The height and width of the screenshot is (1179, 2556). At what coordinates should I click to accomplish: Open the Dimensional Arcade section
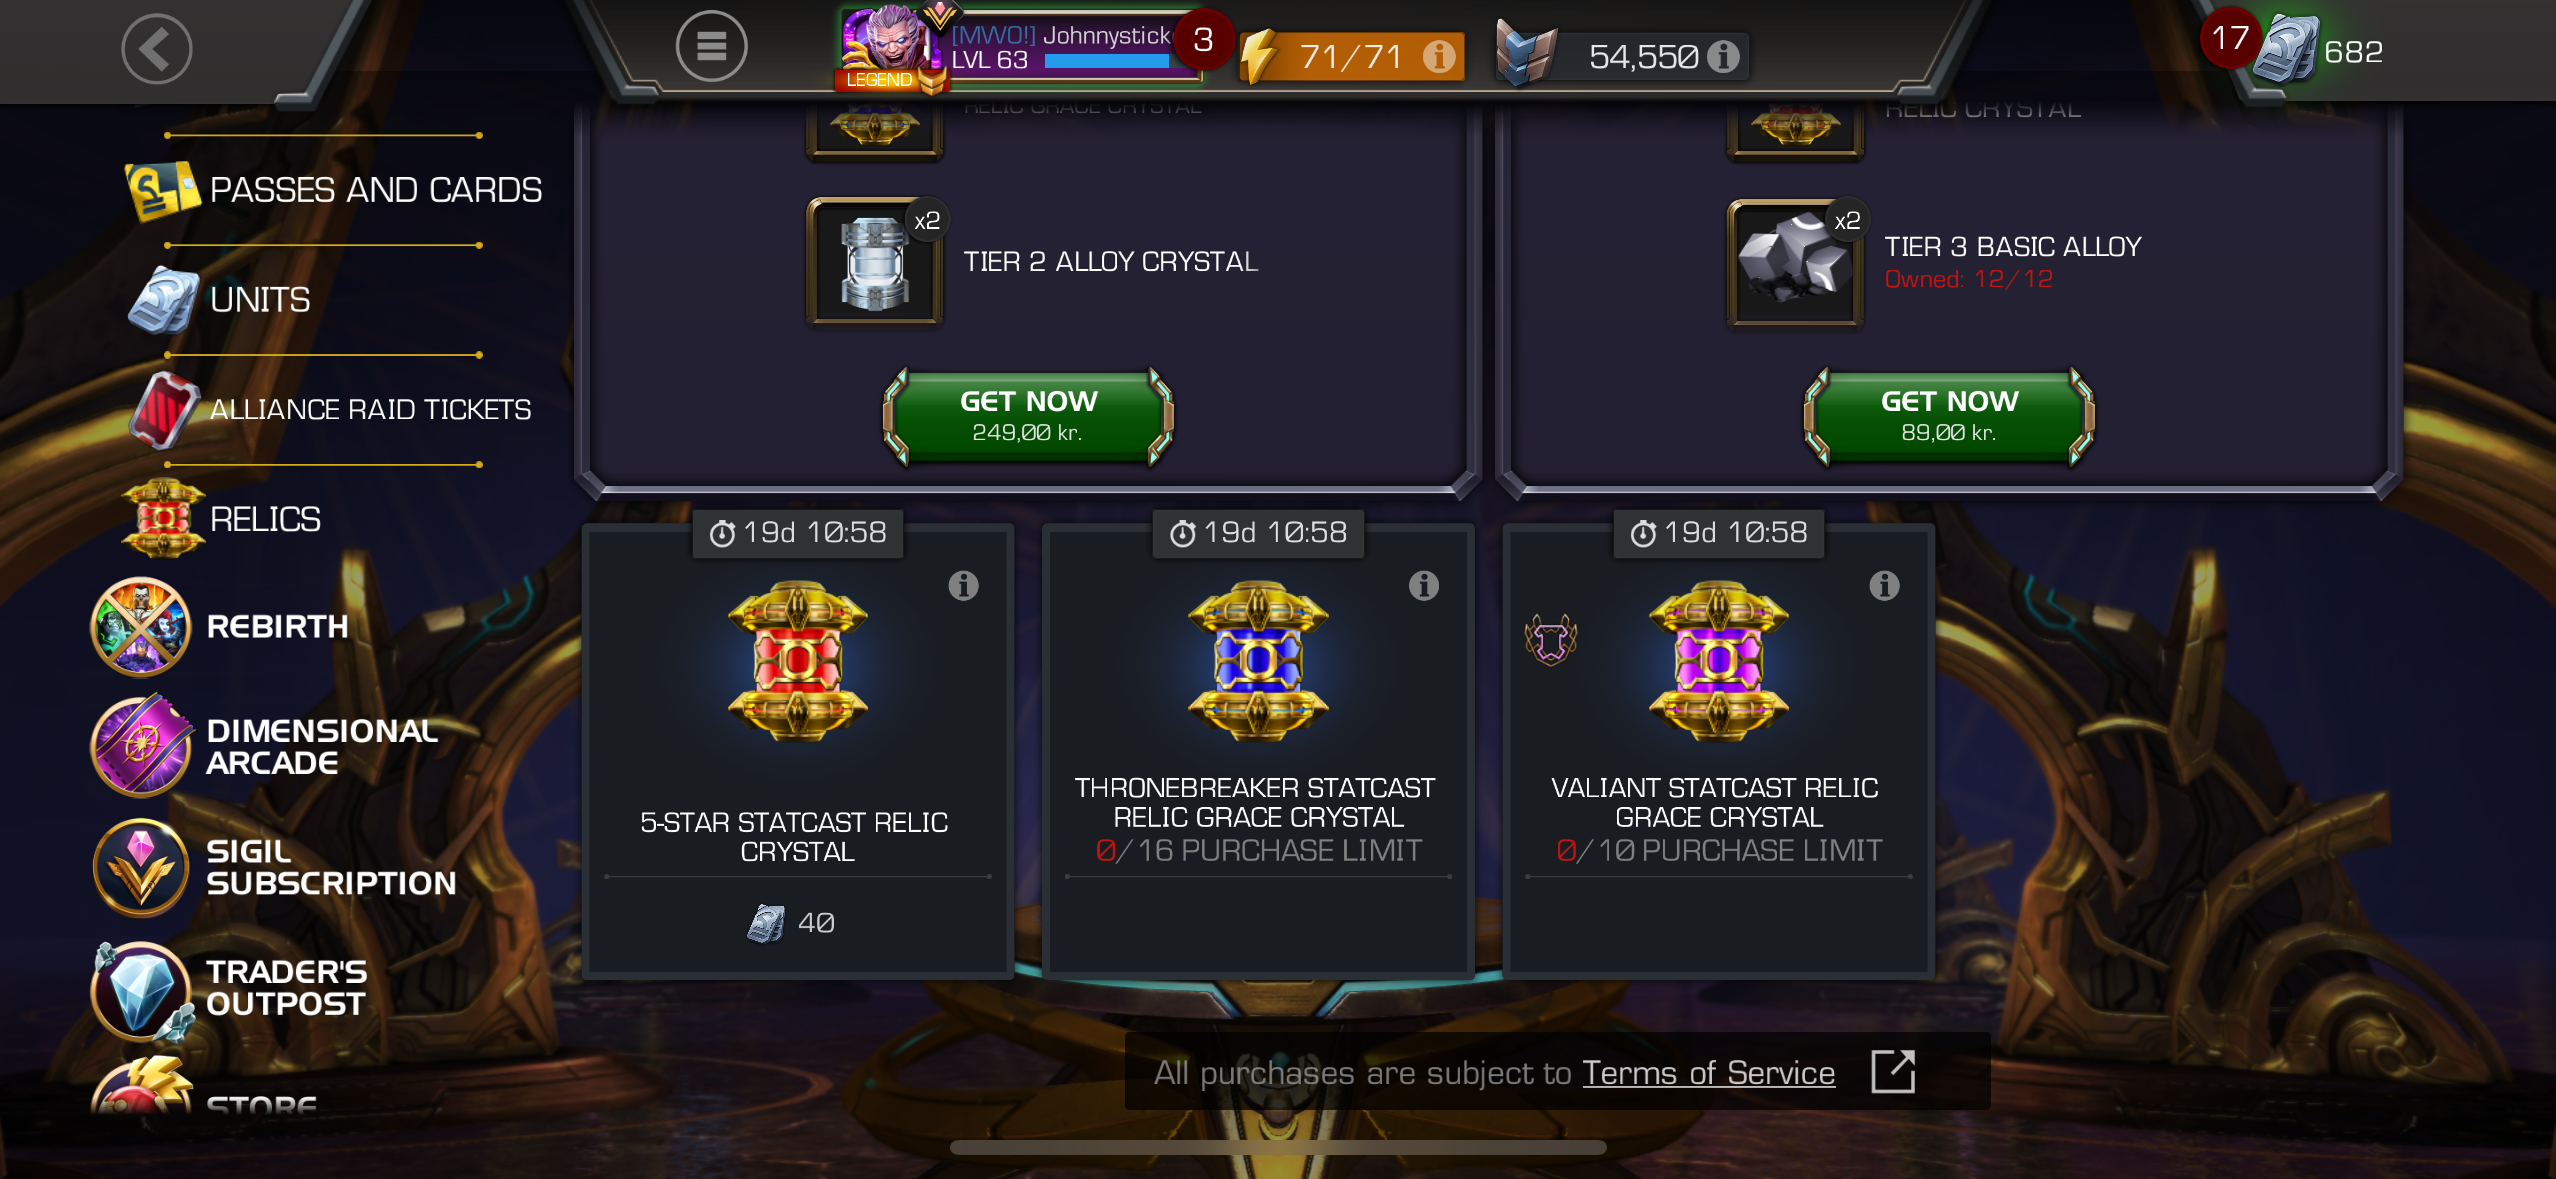[265, 747]
